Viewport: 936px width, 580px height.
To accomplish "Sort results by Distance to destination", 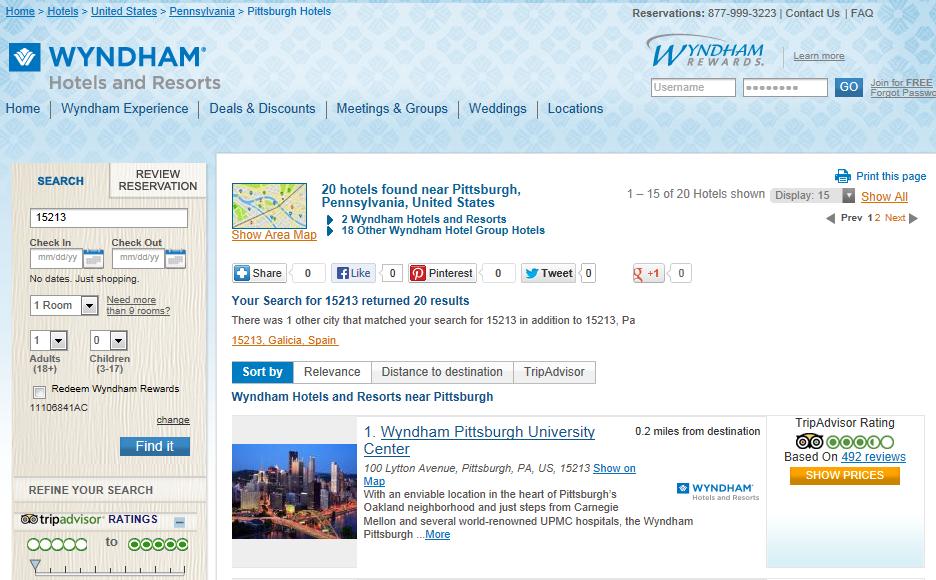I will pyautogui.click(x=442, y=372).
